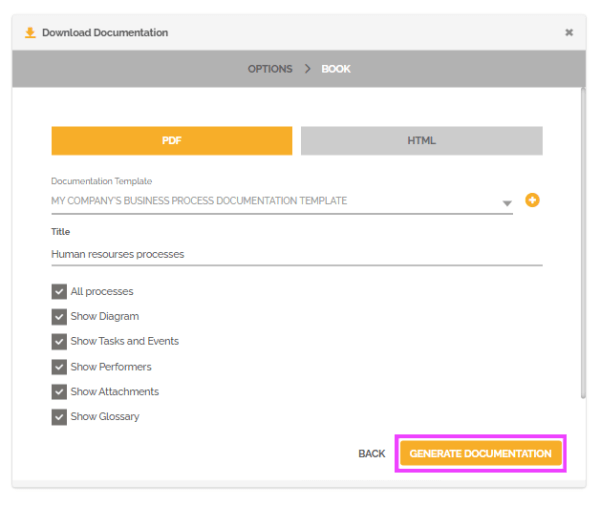The image size is (600, 506).
Task: Click the orange plus icon to add a template
Action: (x=532, y=200)
